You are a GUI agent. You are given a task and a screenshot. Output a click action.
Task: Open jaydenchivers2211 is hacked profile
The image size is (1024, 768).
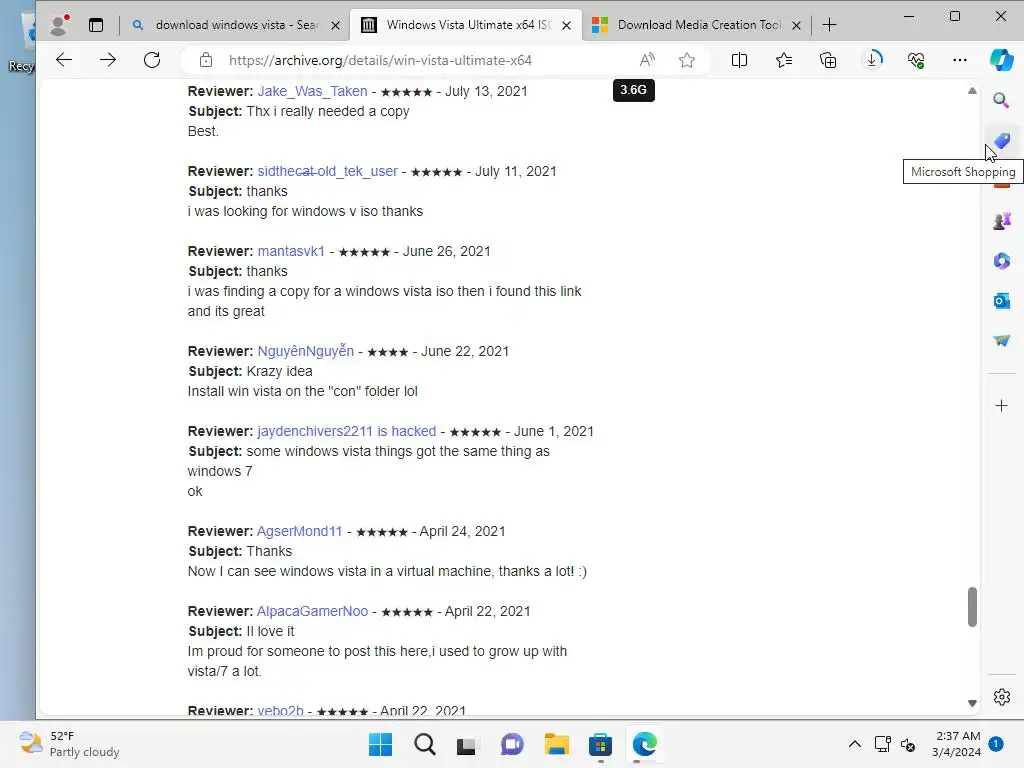[346, 431]
